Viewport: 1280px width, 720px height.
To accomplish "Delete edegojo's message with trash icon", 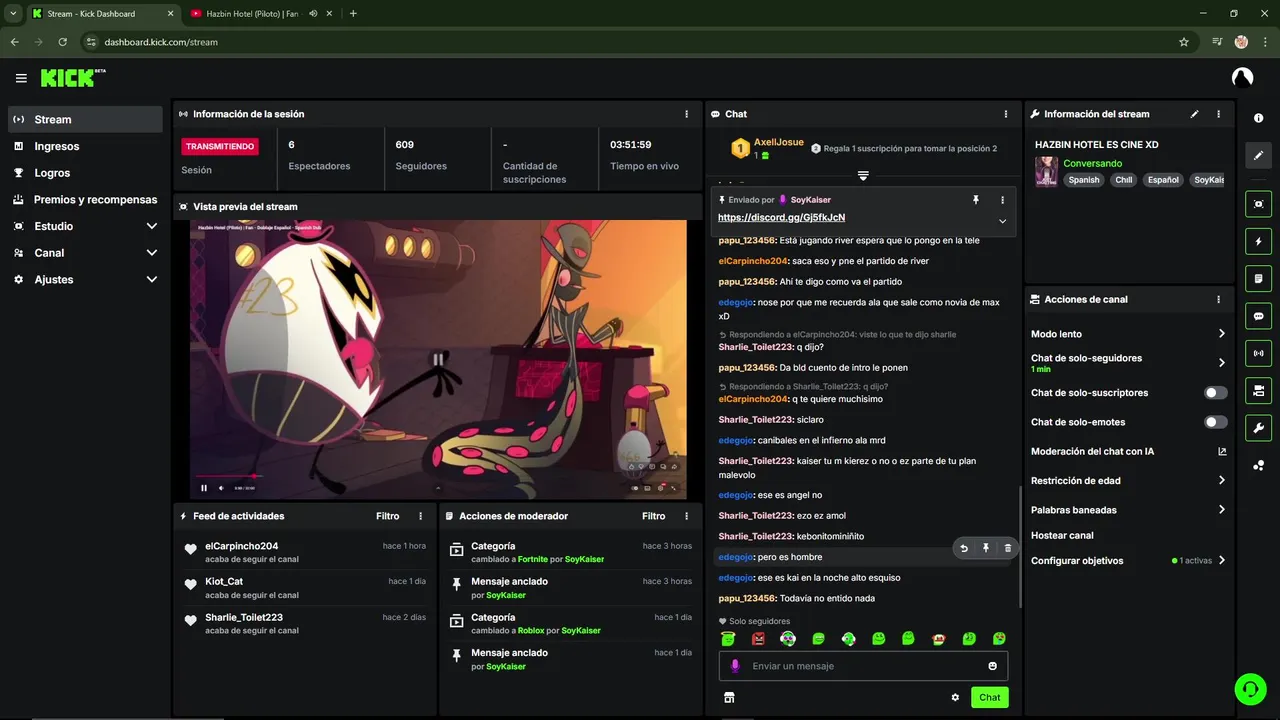I will [x=1007, y=548].
